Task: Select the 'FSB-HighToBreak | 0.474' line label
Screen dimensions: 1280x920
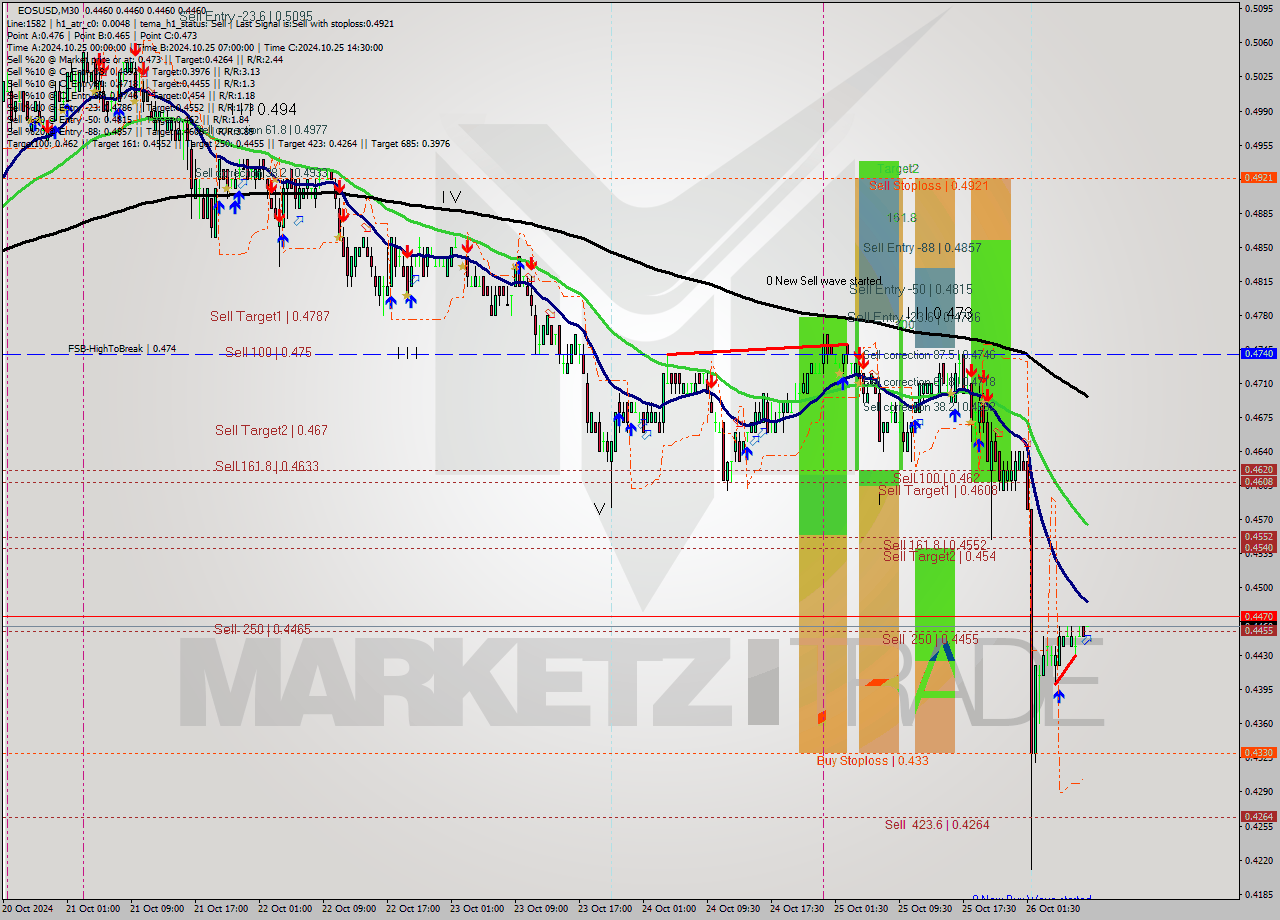Action: [122, 349]
